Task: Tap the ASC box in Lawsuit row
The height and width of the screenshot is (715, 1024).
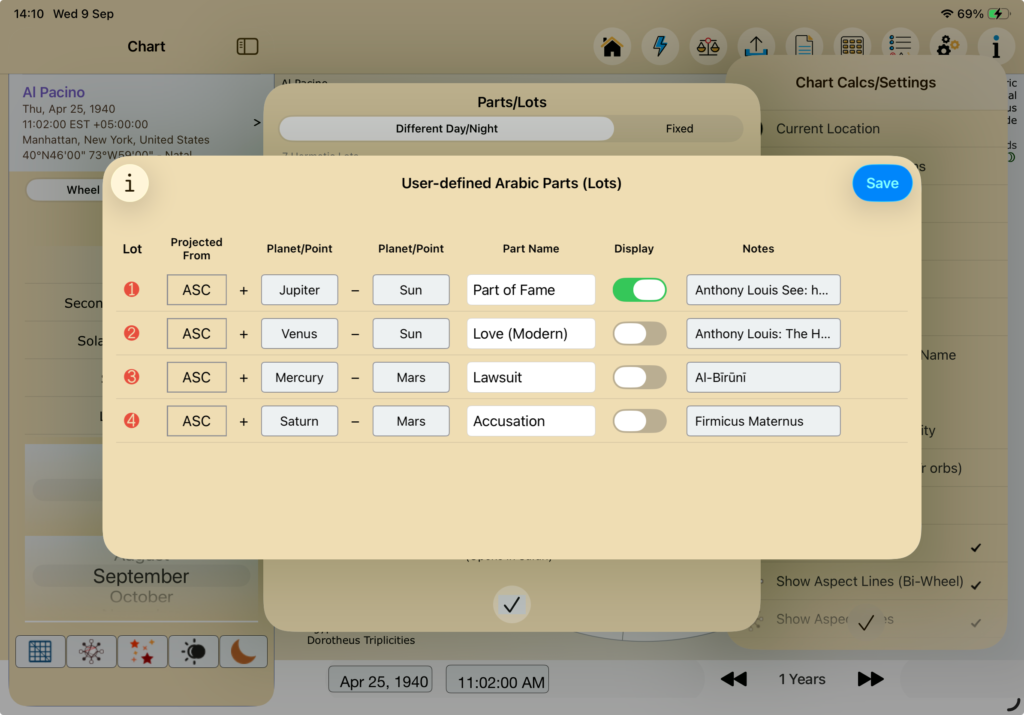Action: point(197,377)
